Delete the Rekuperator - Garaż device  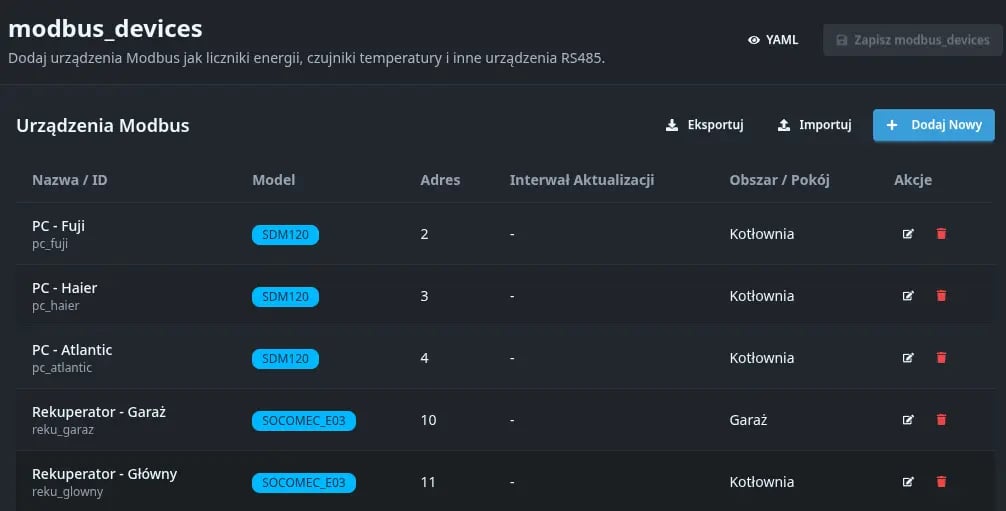(x=941, y=420)
